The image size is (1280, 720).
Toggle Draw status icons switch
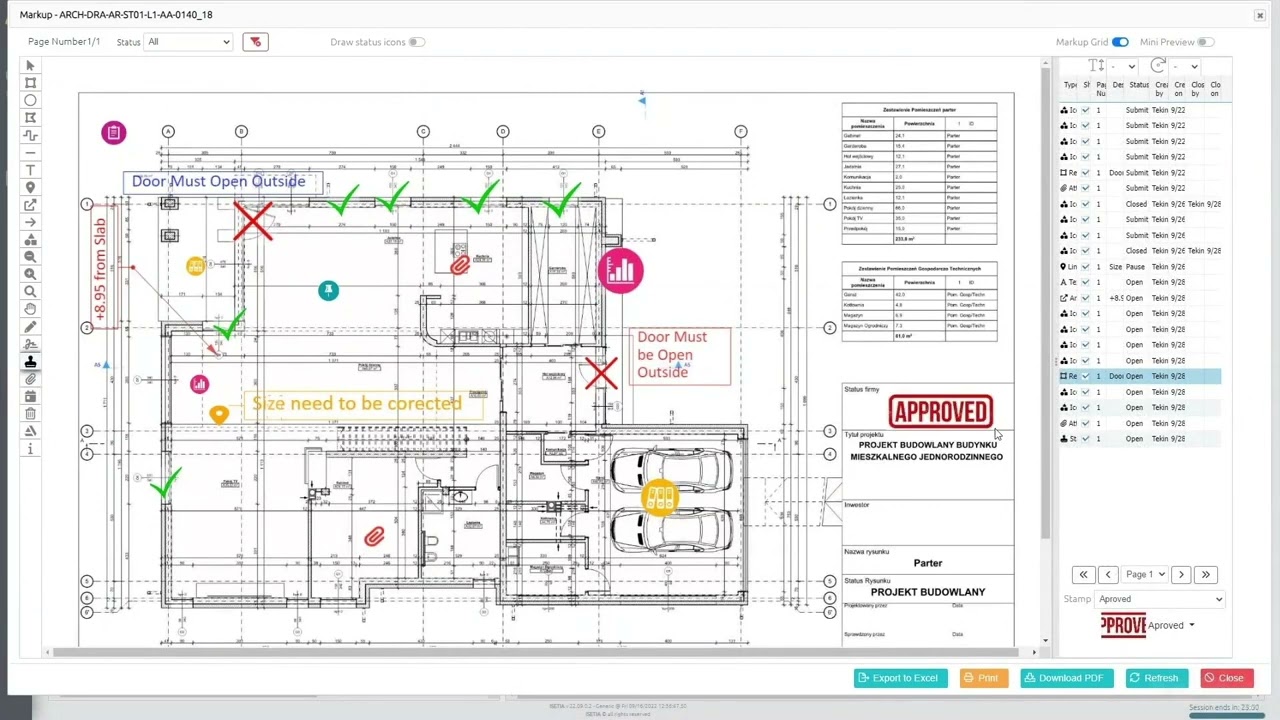(416, 42)
